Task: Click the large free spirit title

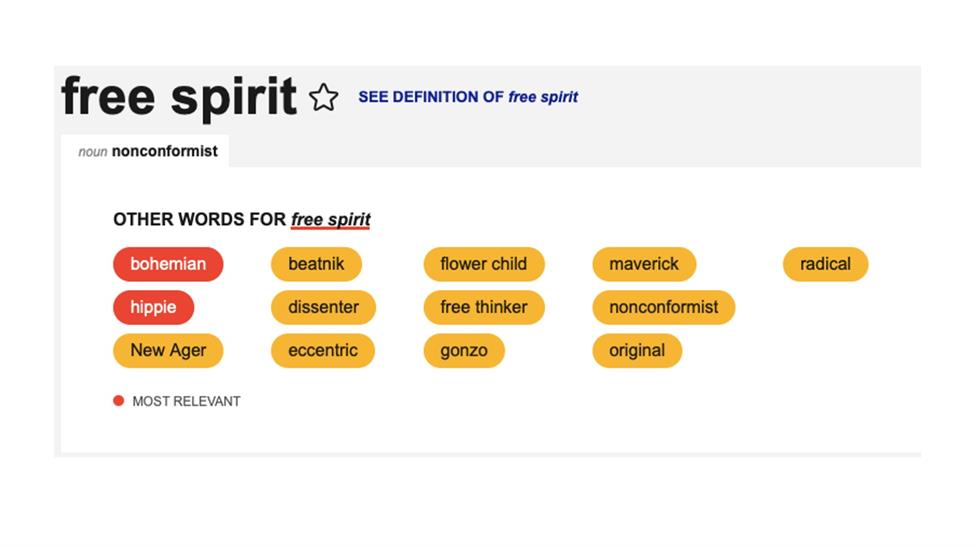Action: coord(179,97)
